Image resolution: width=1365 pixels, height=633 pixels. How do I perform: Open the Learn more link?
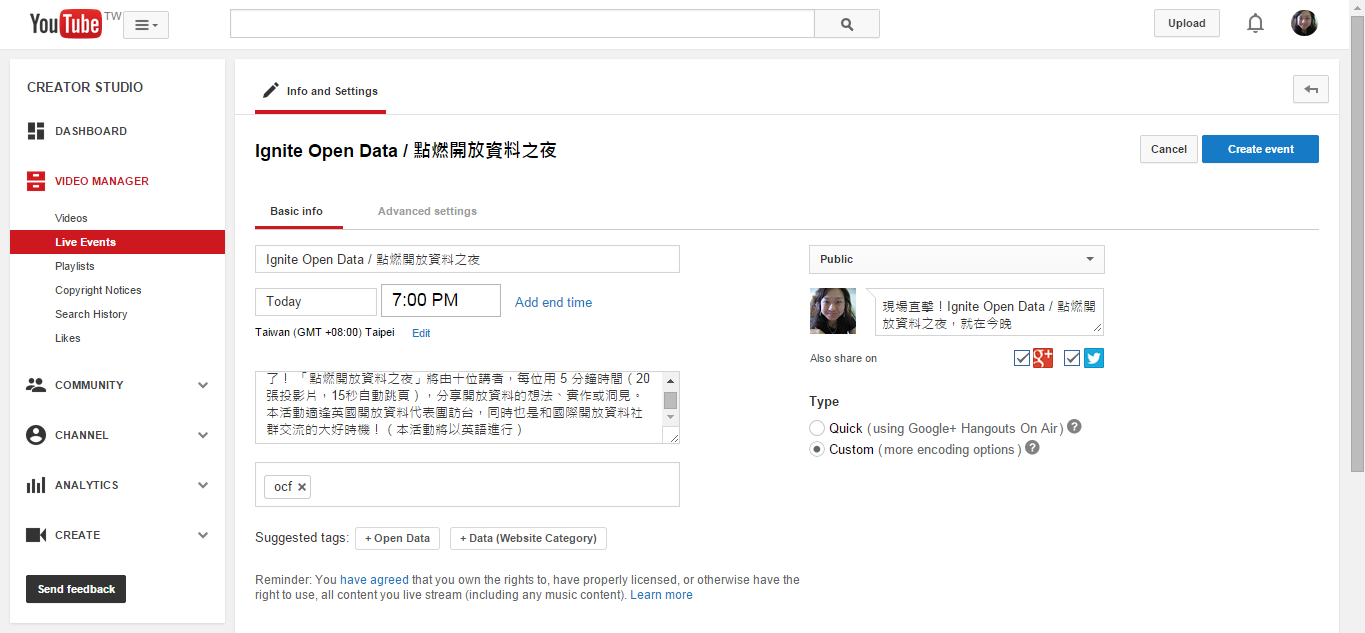tap(661, 595)
